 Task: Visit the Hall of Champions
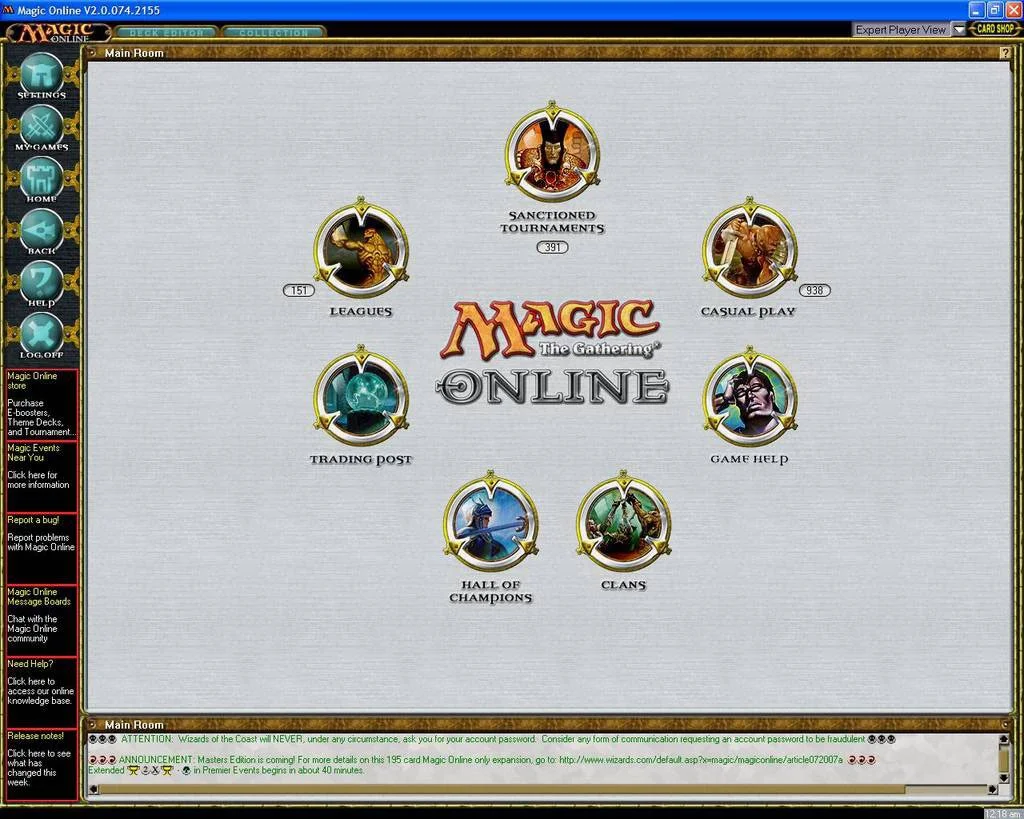[490, 523]
